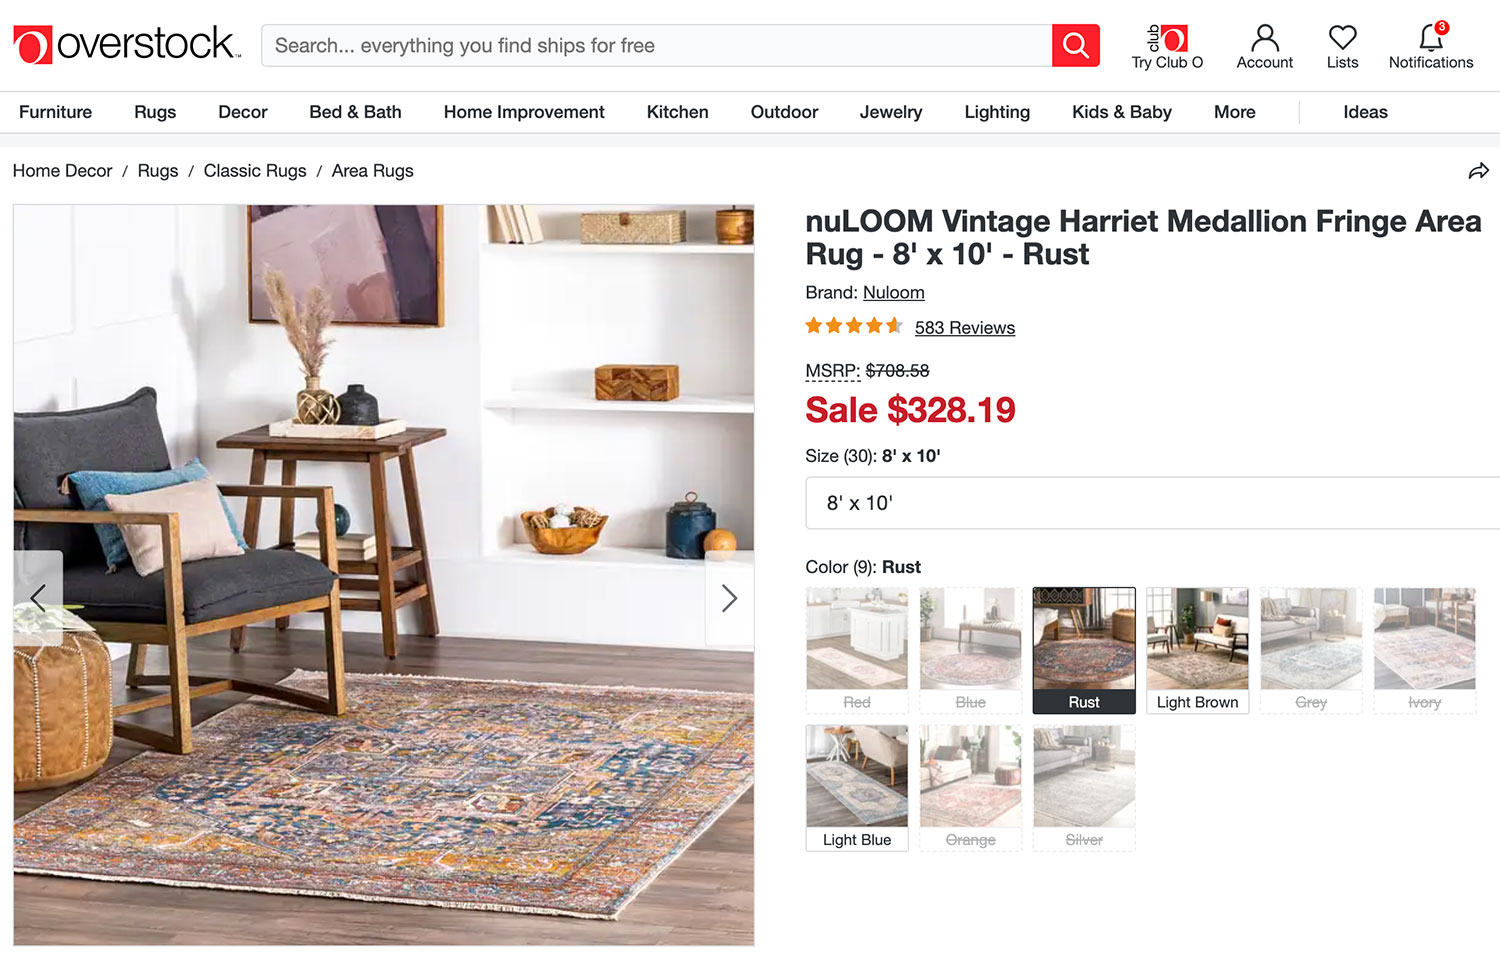Show next product image with right chevron
1500x958 pixels.
(x=730, y=598)
